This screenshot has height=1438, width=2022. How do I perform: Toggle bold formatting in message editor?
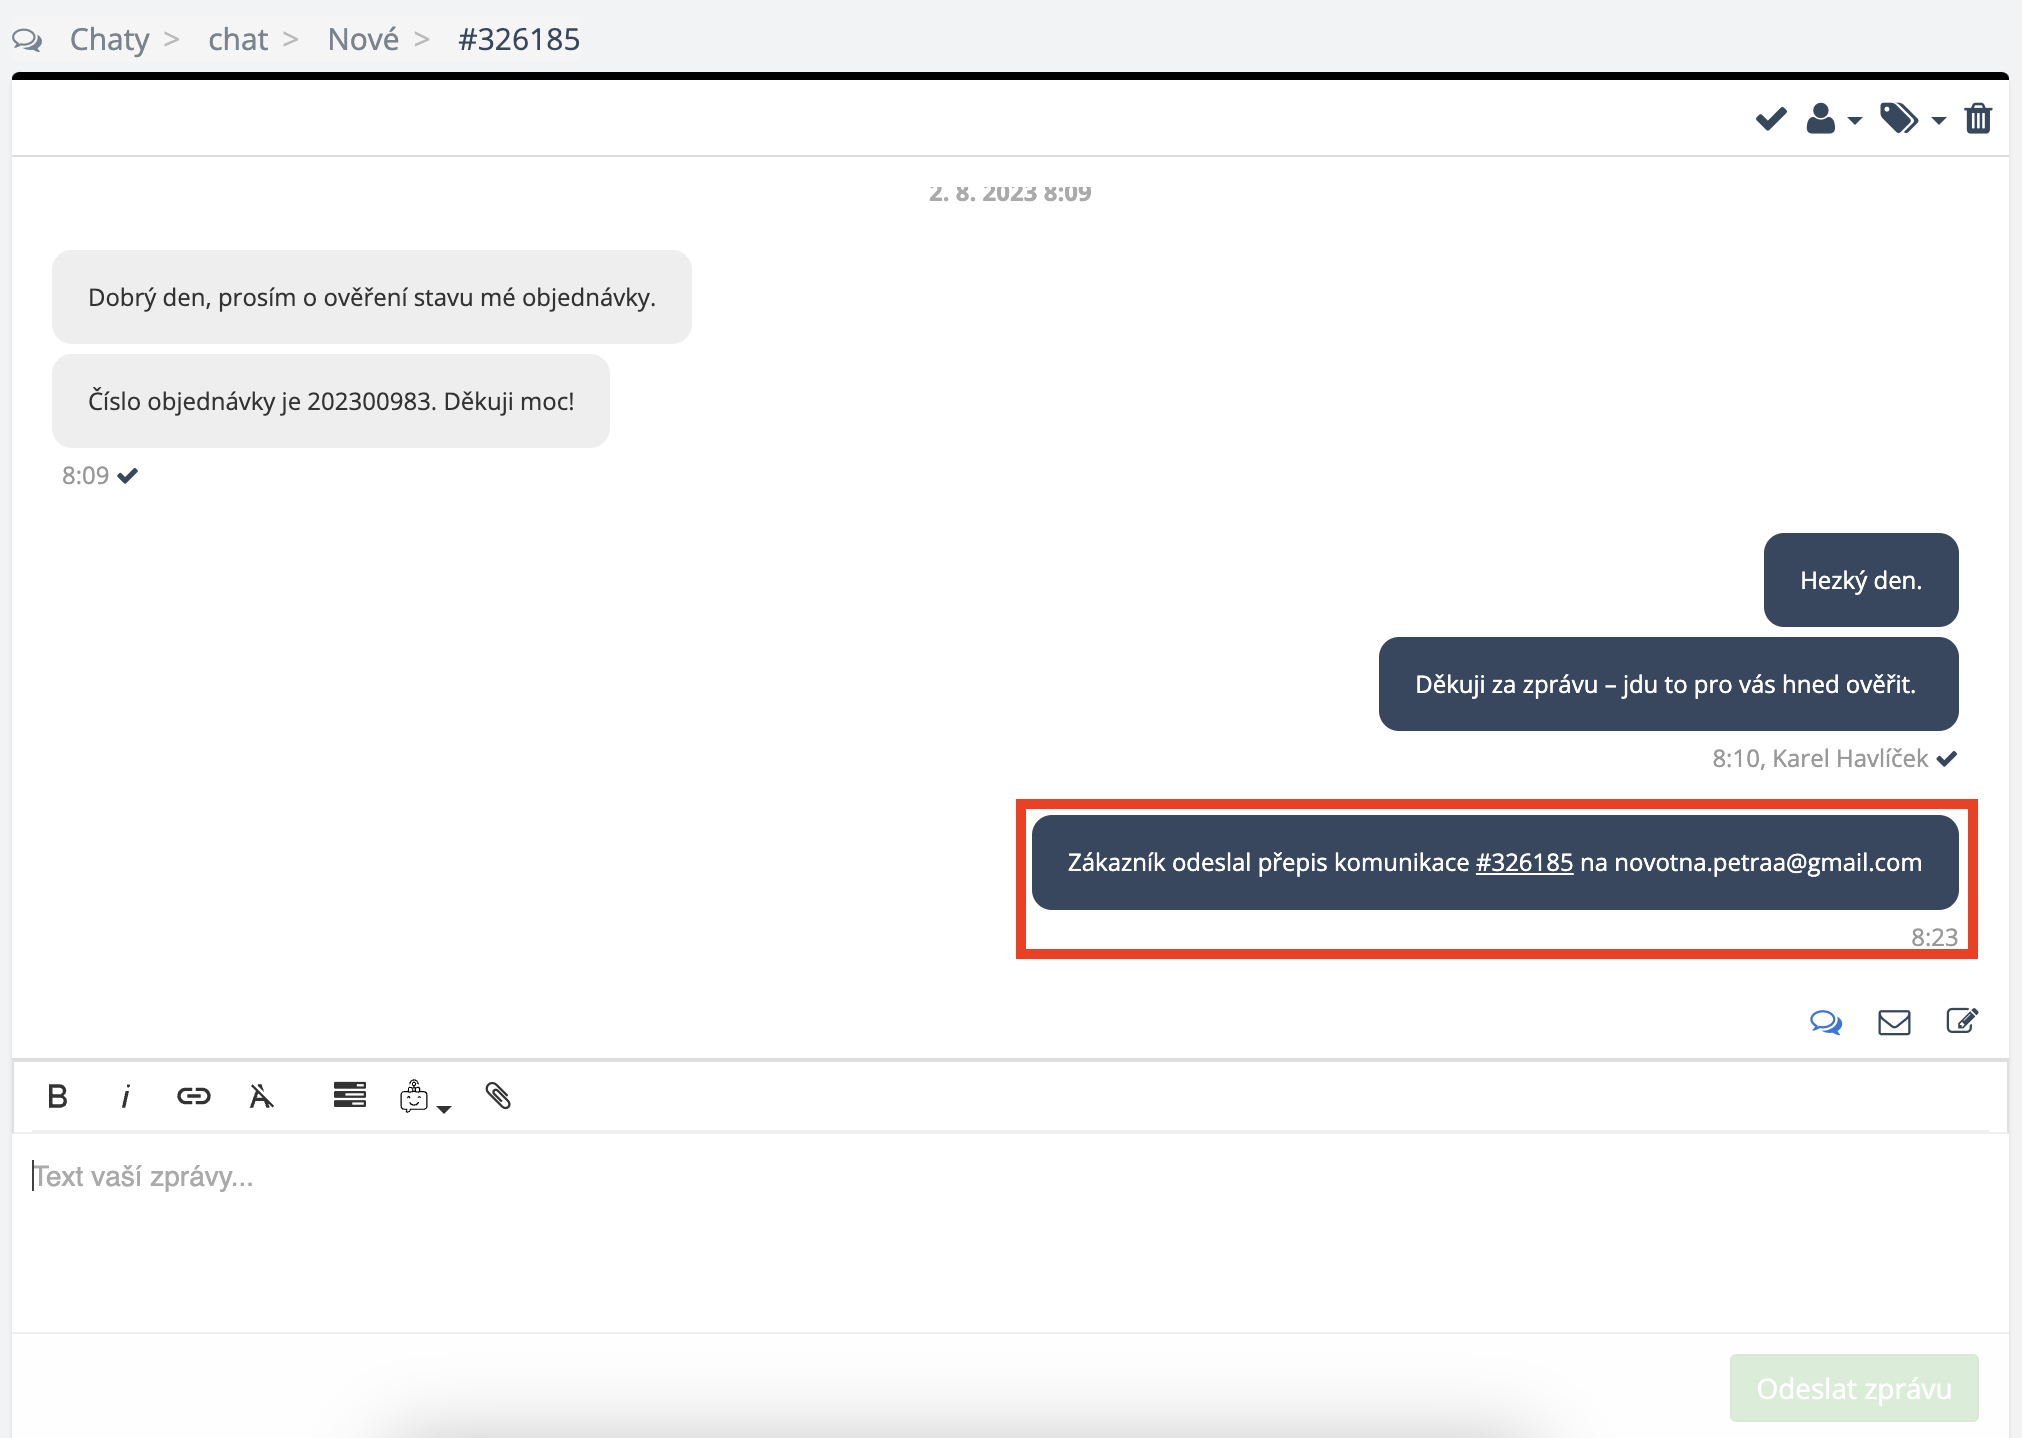57,1097
